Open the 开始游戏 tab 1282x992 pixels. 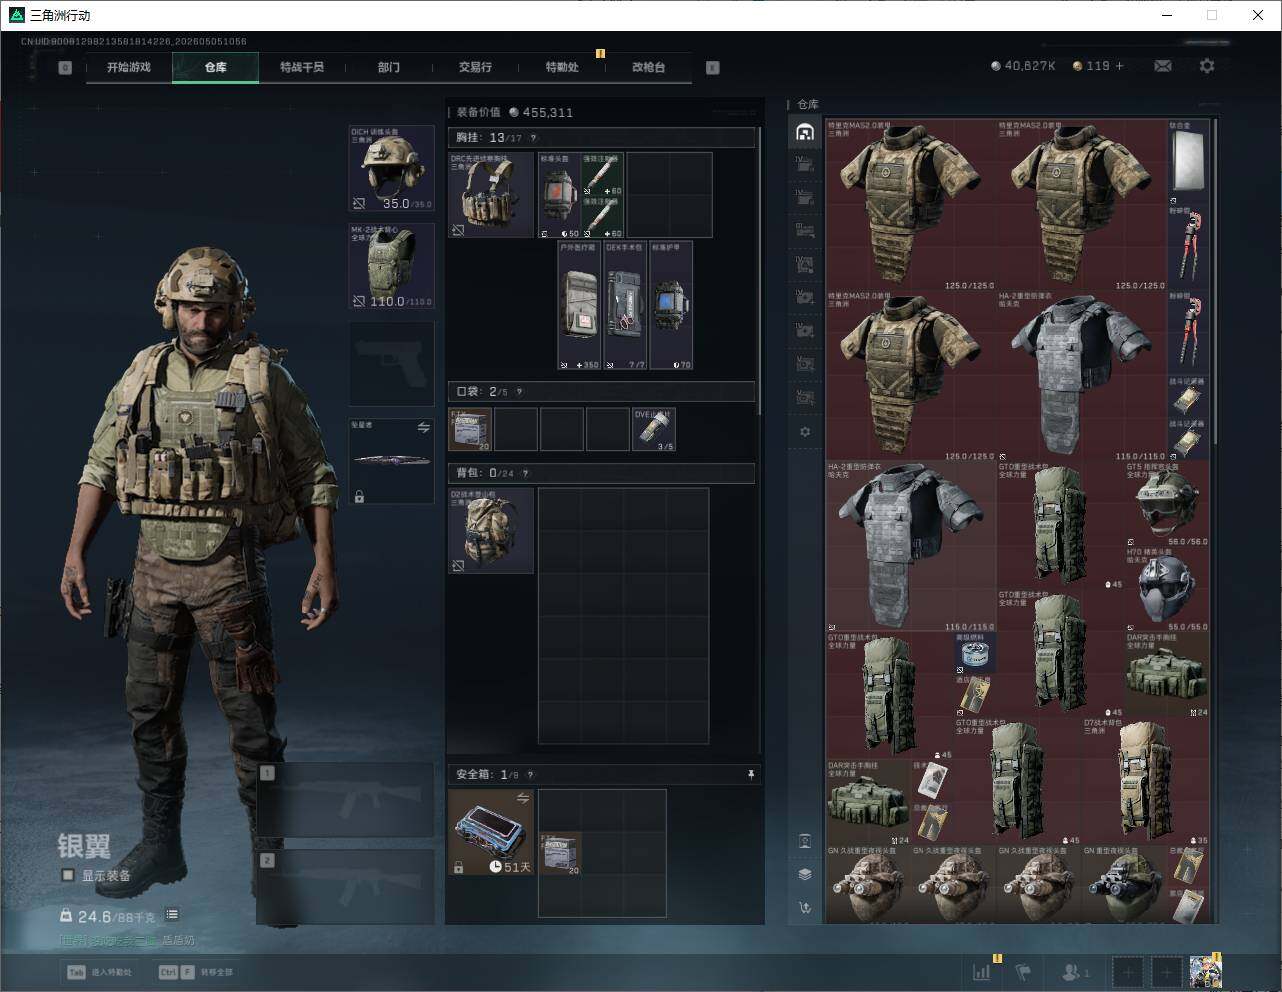pos(129,67)
